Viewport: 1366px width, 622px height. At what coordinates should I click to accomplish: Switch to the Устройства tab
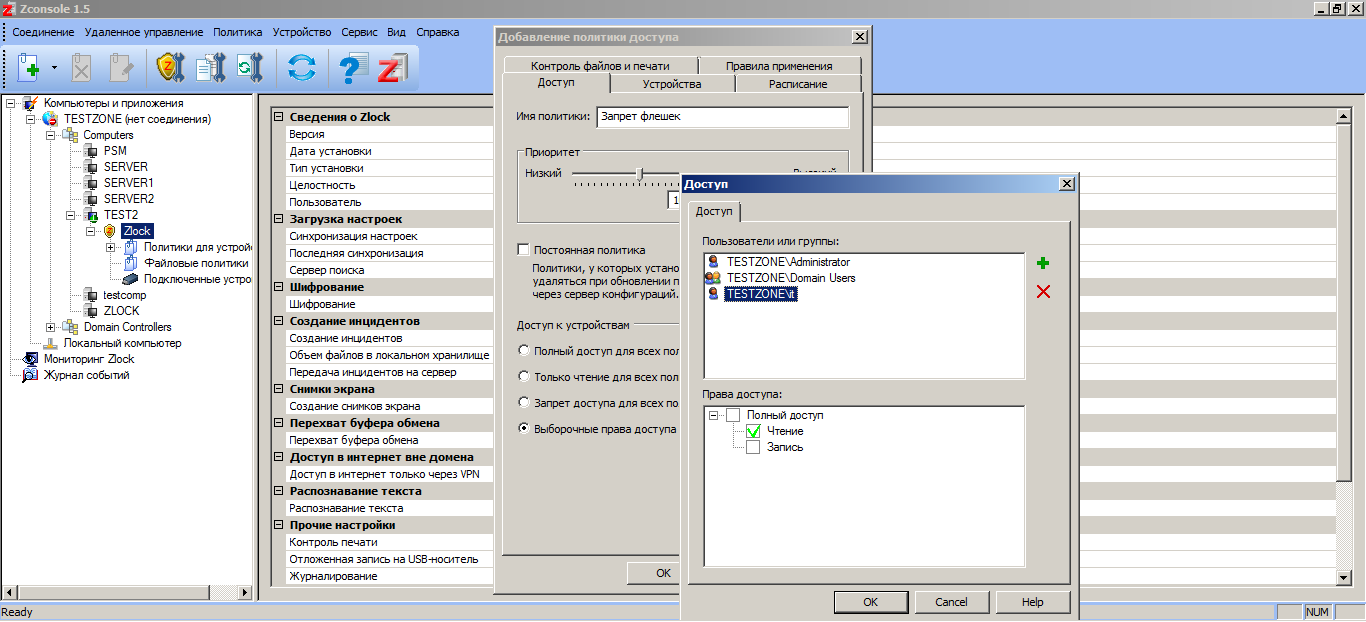point(672,84)
